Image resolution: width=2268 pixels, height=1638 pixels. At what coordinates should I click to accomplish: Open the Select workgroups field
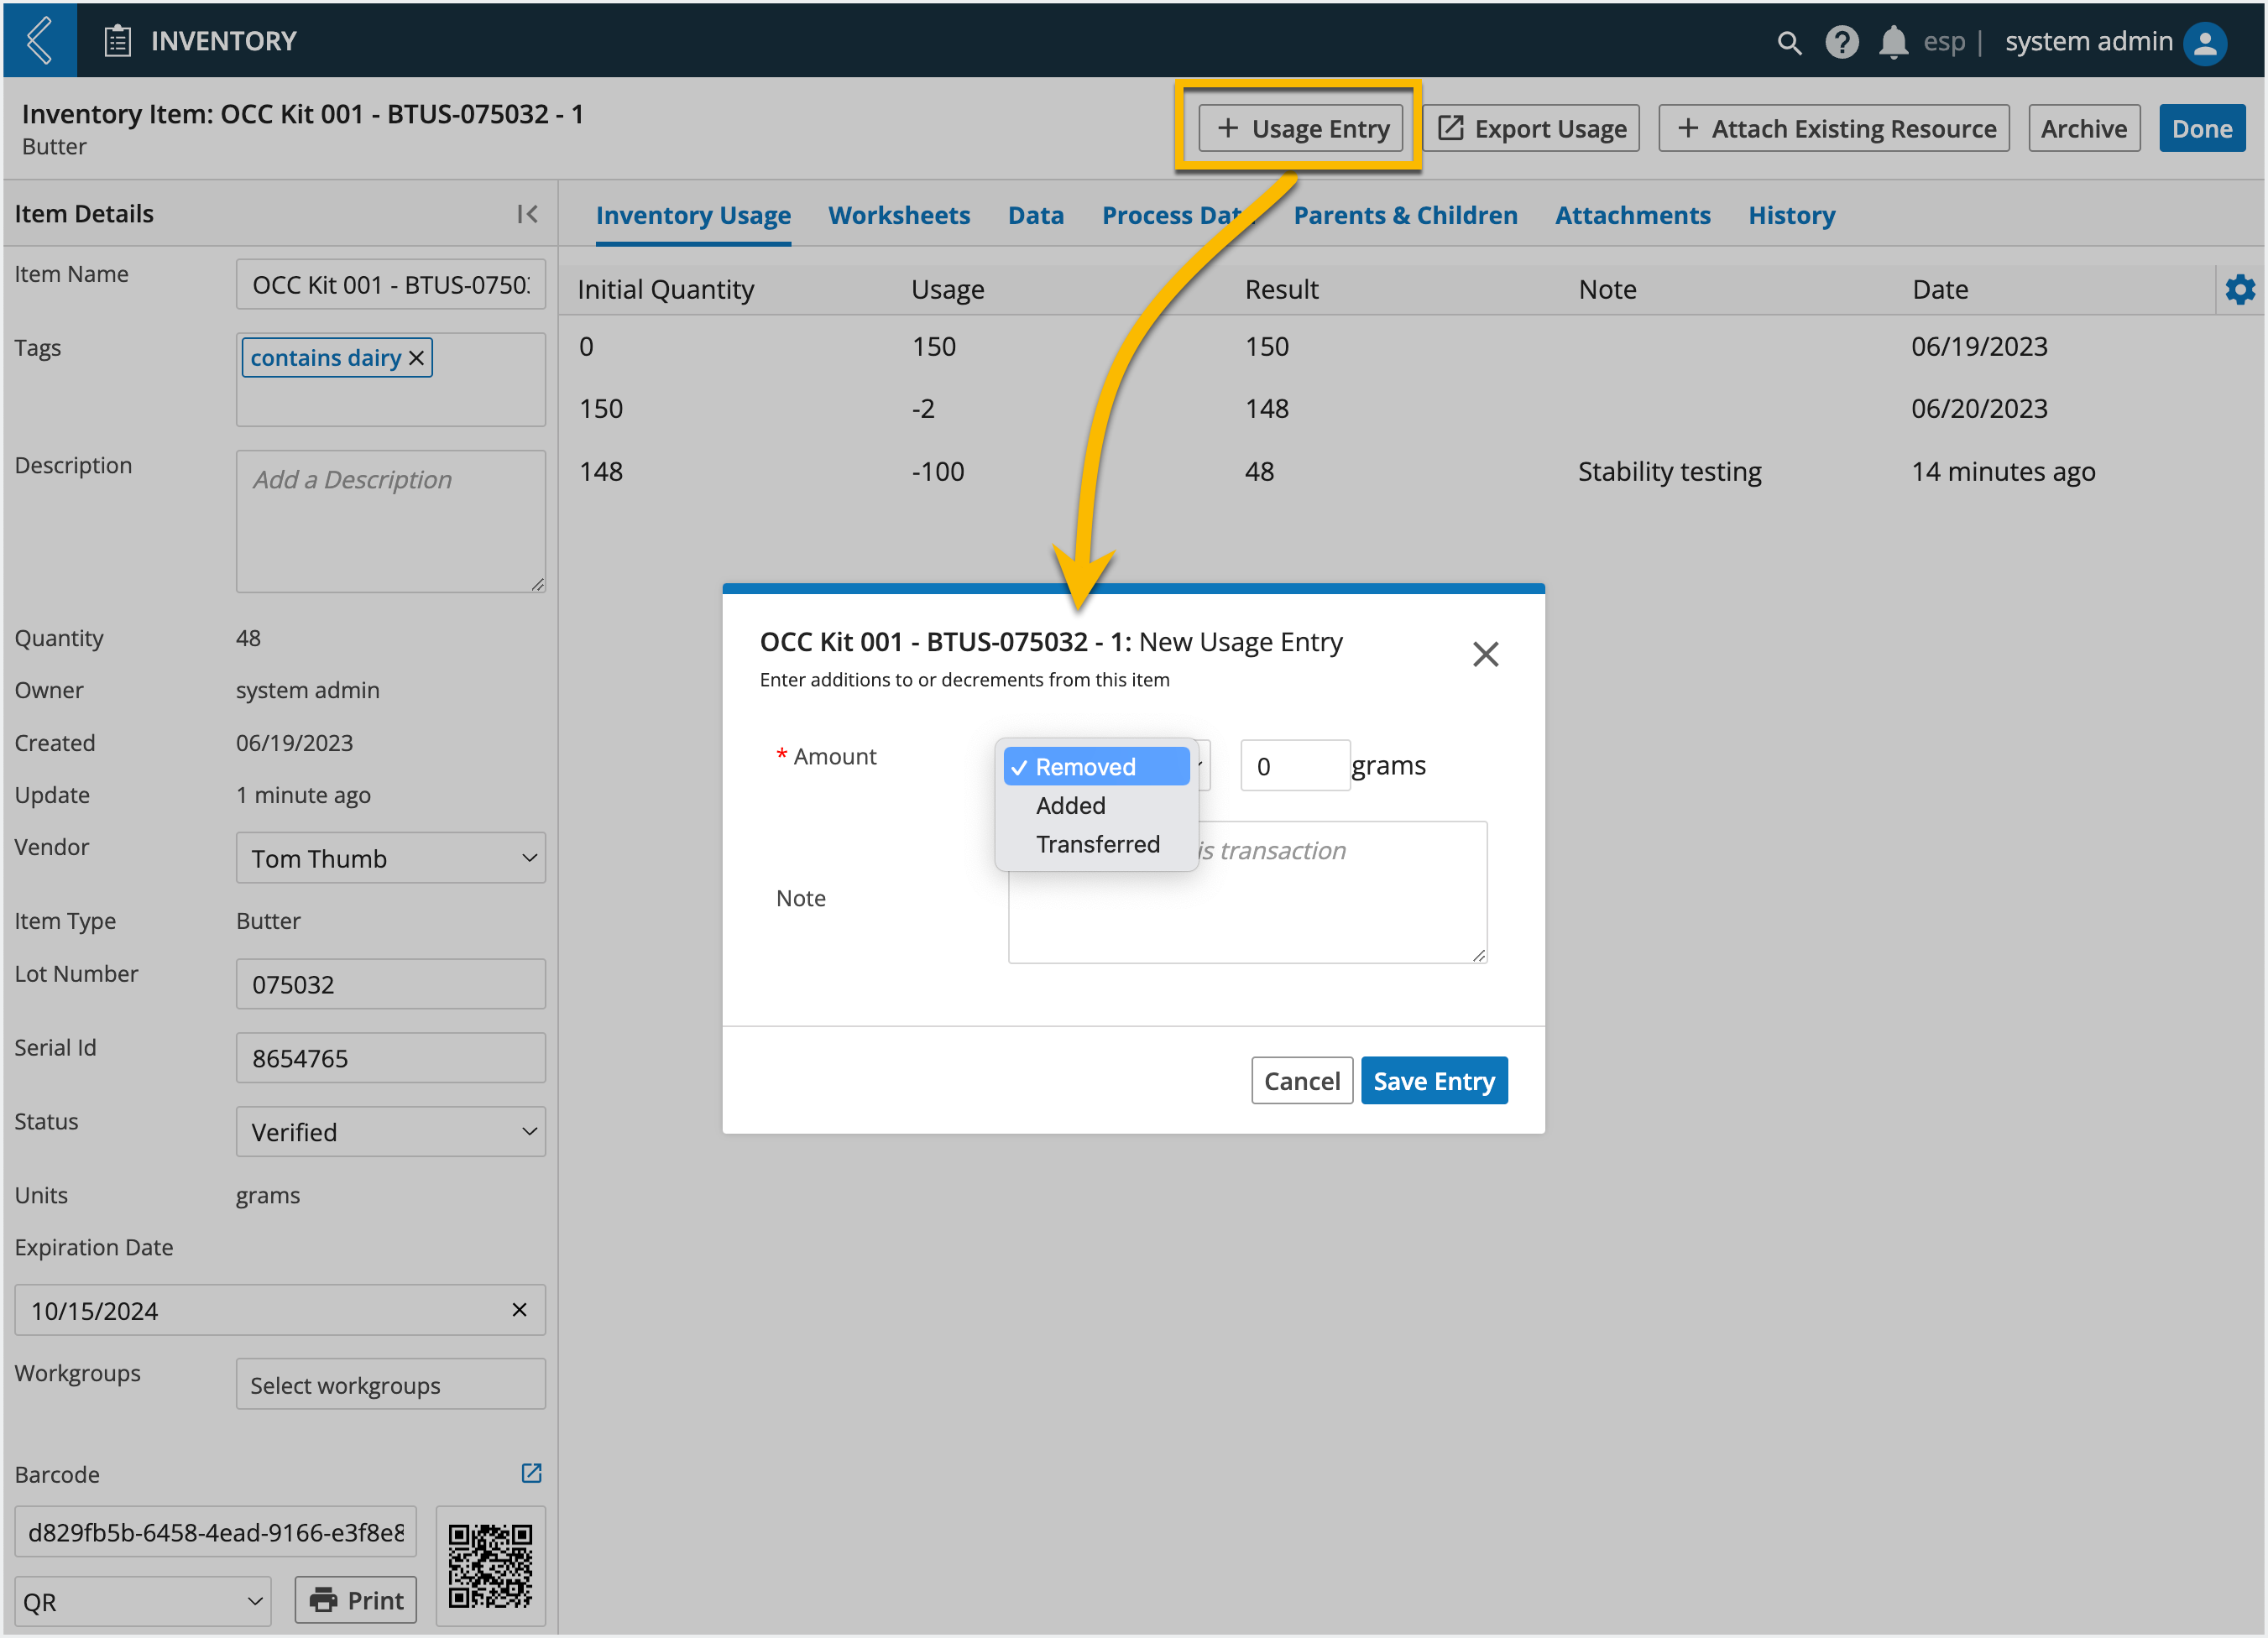pos(391,1384)
